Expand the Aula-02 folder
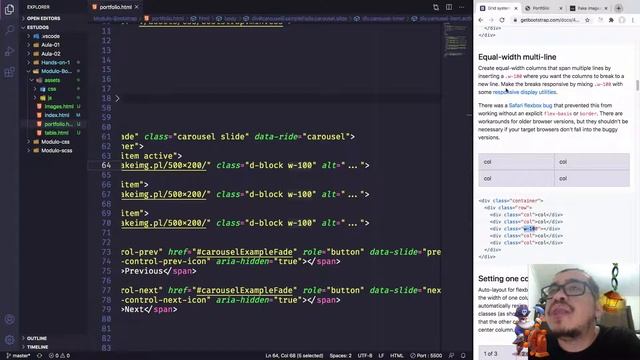Image resolution: width=640 pixels, height=360 pixels. pyautogui.click(x=51, y=54)
